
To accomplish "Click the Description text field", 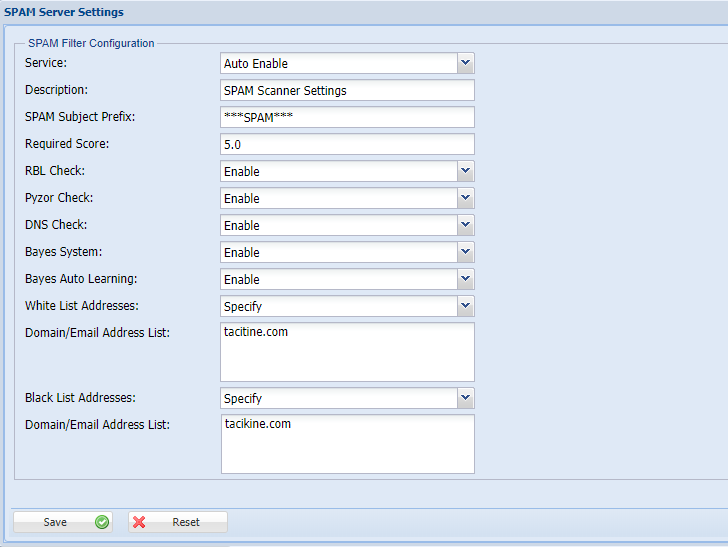I will tap(347, 90).
